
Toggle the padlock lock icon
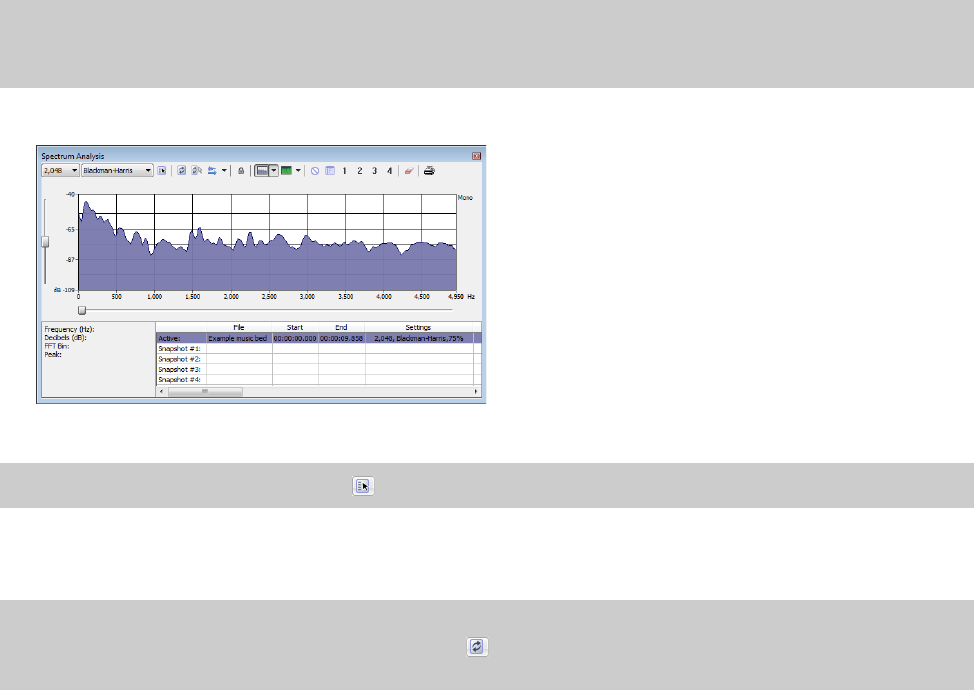(x=241, y=170)
